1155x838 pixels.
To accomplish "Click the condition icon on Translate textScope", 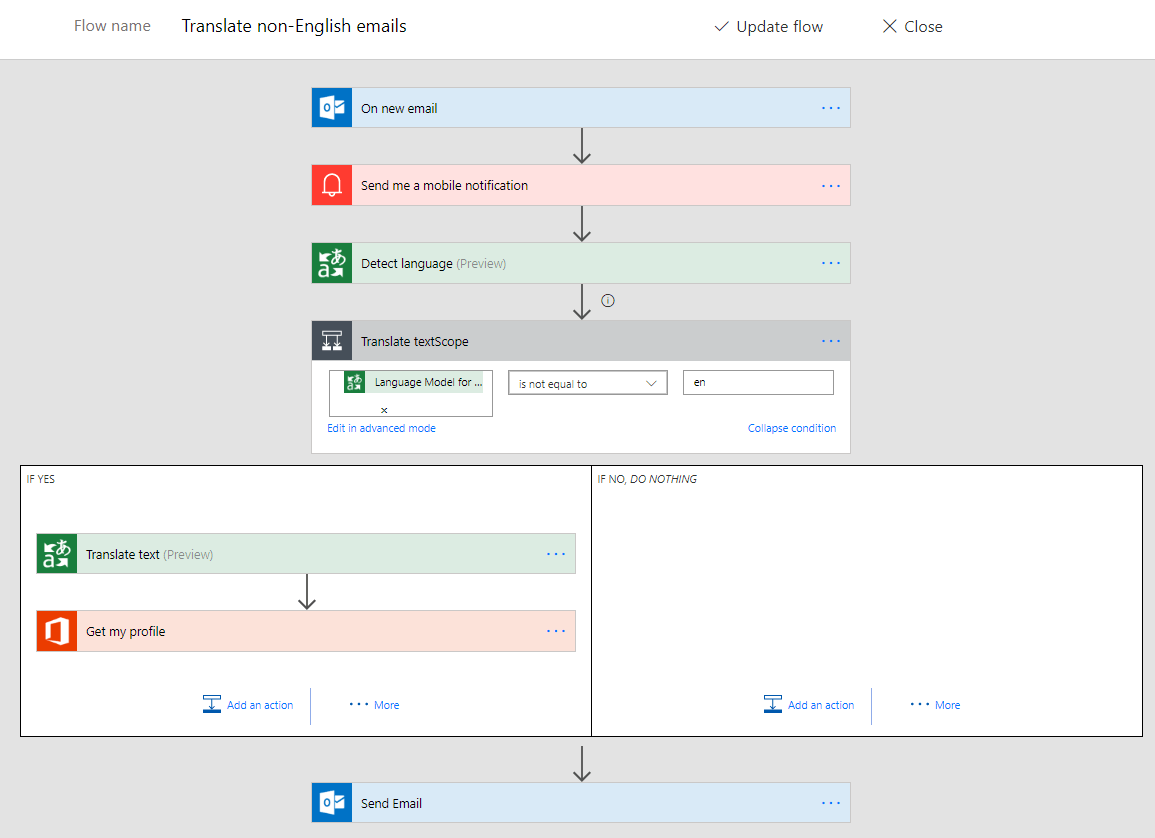I will coord(332,341).
